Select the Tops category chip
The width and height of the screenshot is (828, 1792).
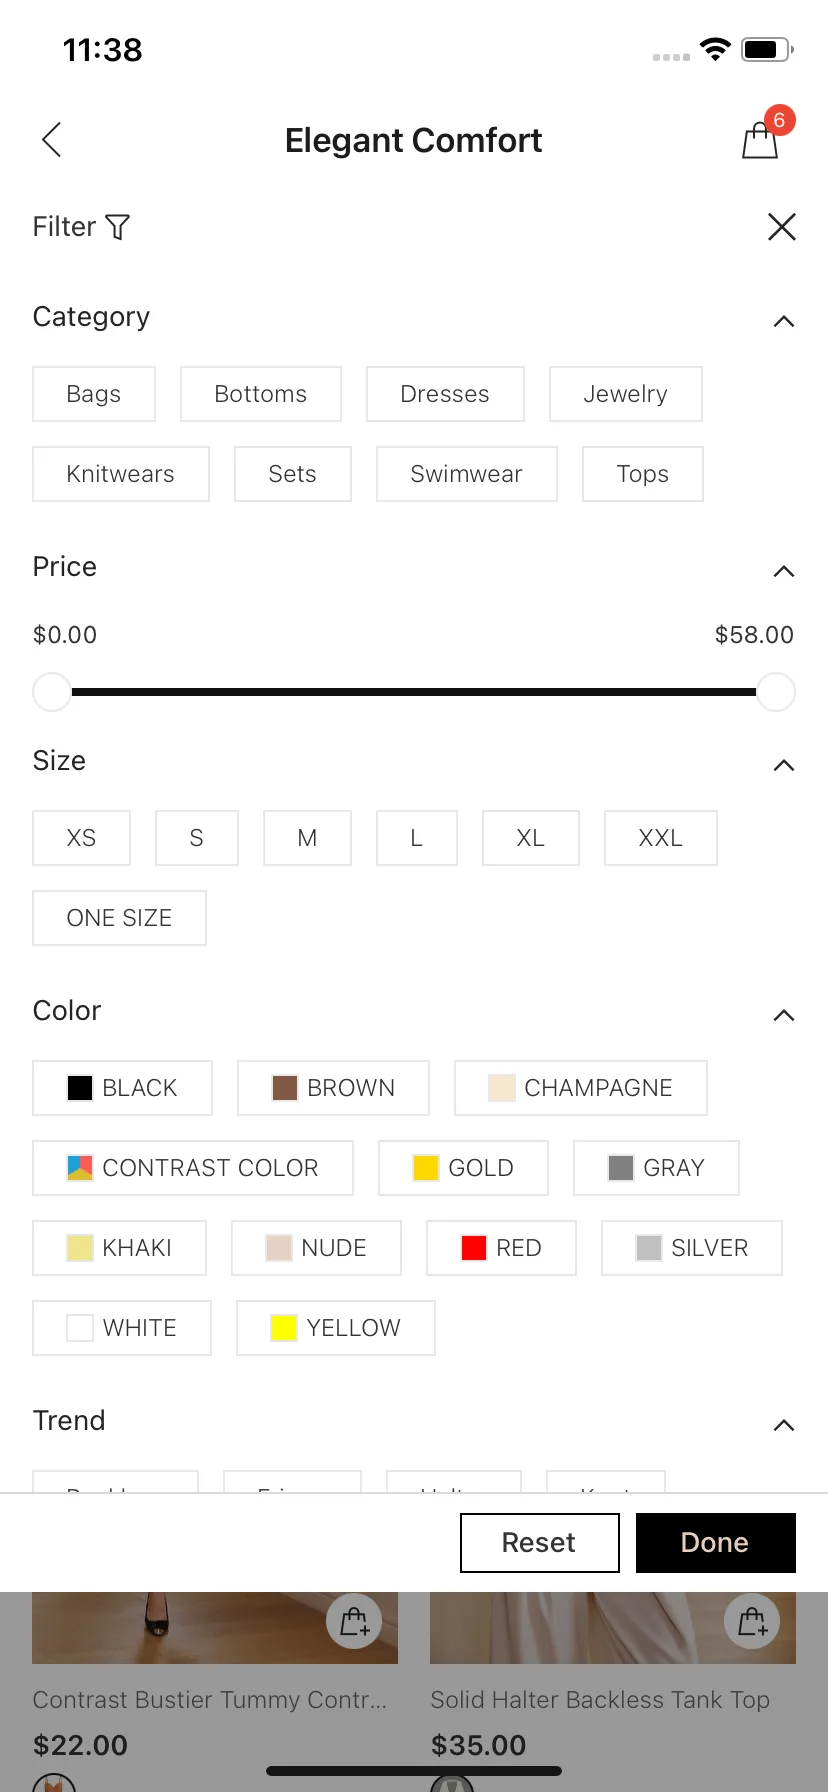click(643, 474)
